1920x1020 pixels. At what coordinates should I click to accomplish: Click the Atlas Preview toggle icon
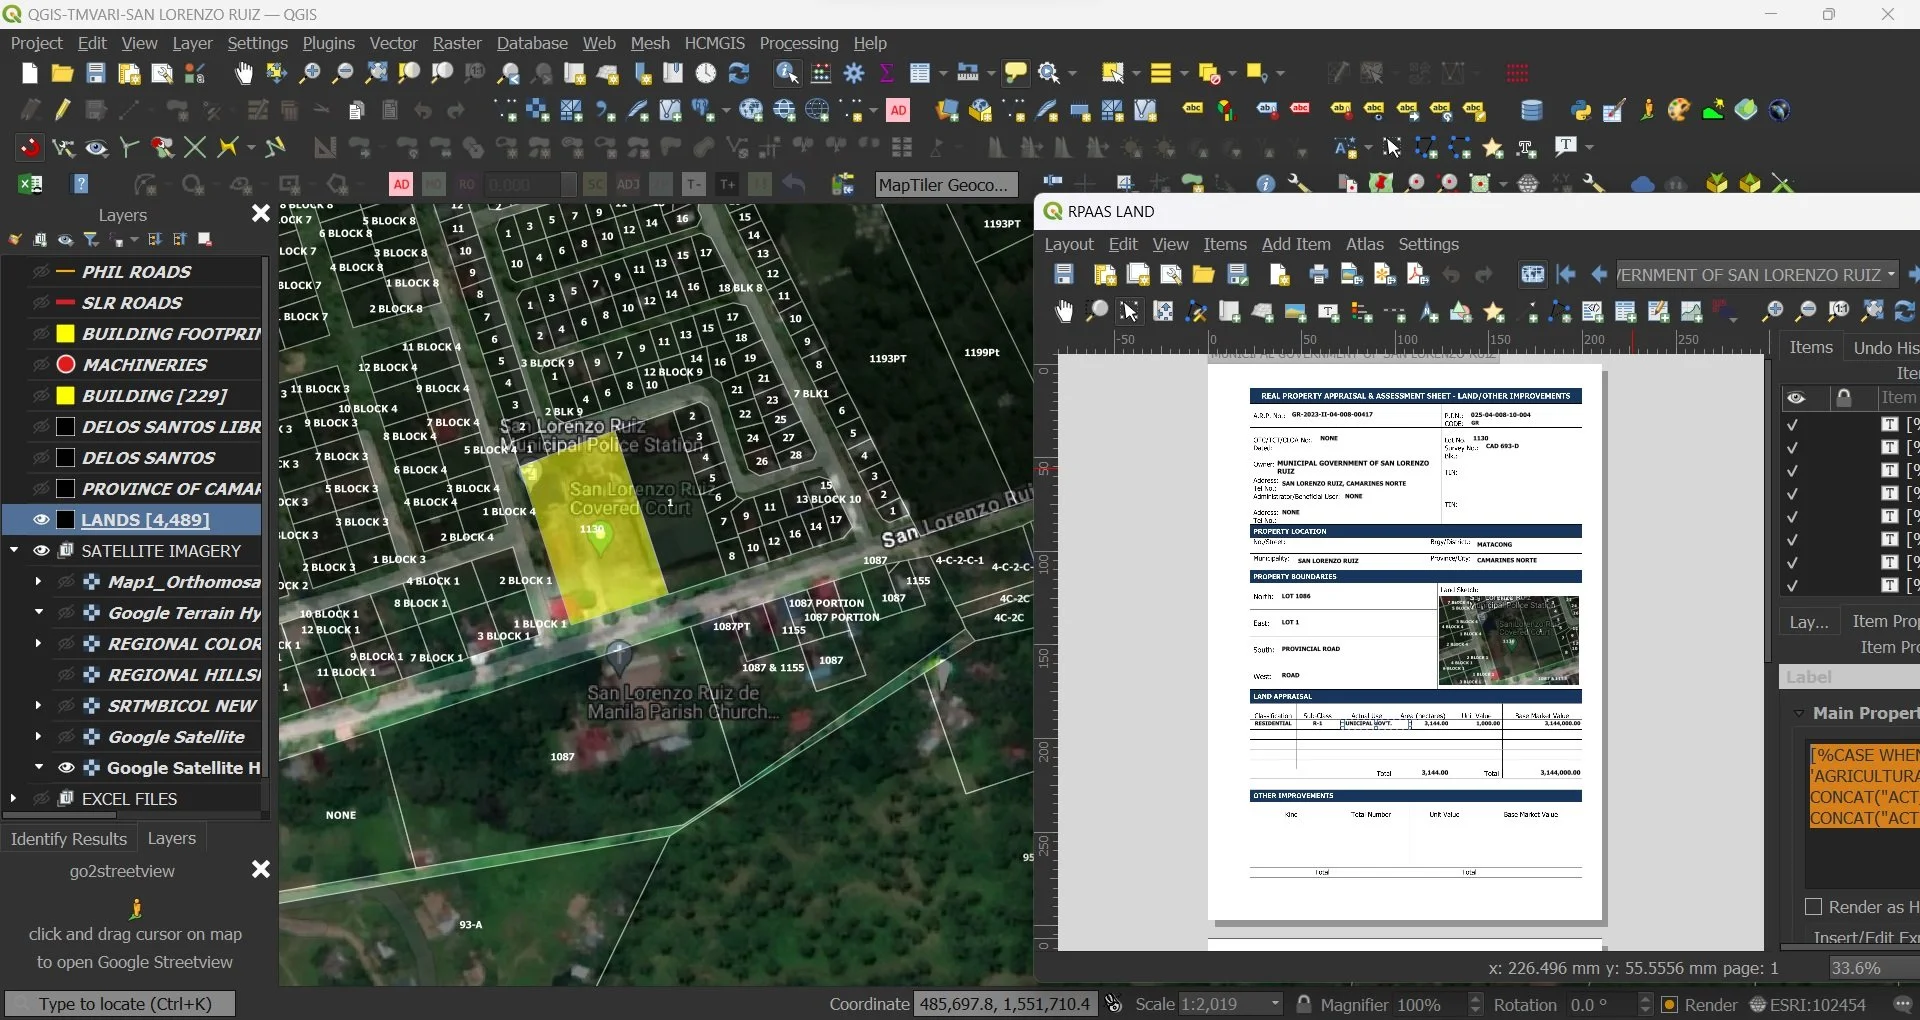tap(1532, 275)
